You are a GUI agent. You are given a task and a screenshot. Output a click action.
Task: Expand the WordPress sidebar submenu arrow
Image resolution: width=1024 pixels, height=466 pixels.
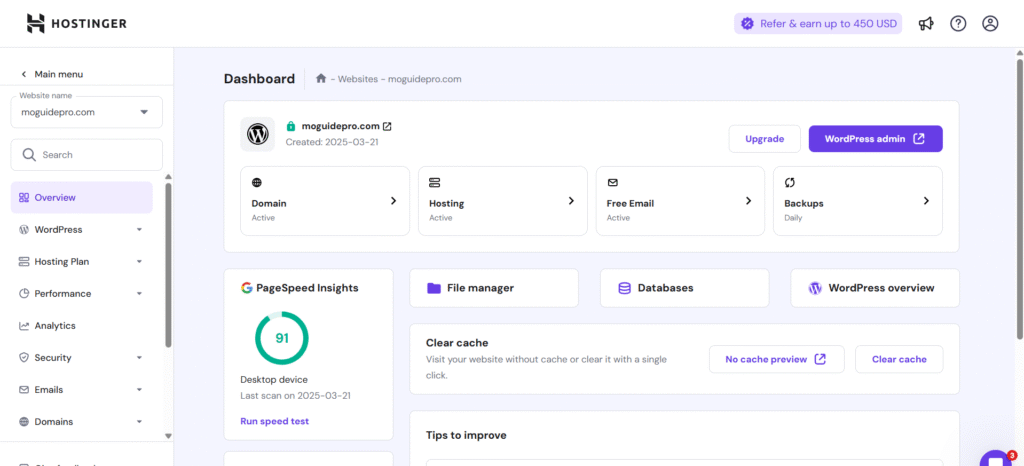click(x=139, y=230)
